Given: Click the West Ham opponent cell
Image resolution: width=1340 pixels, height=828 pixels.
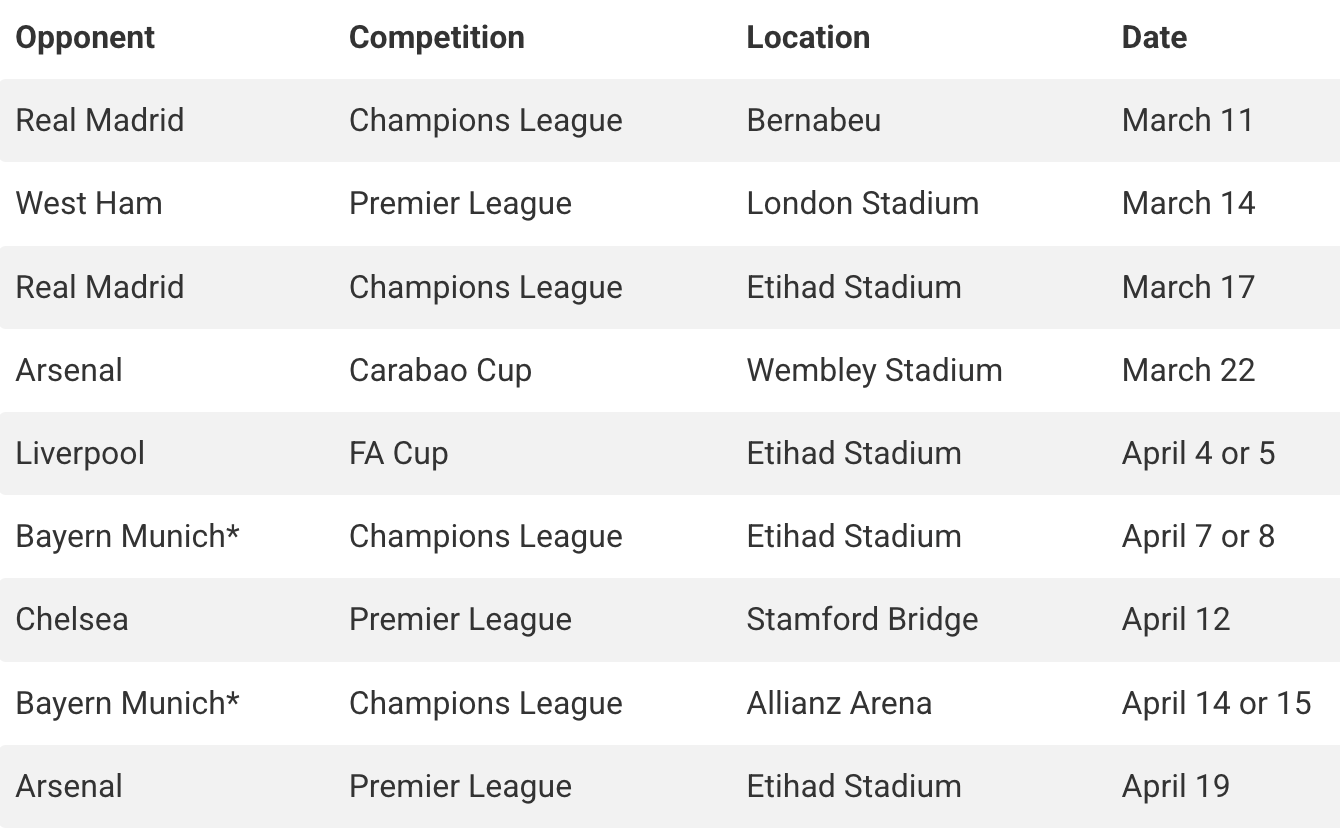Looking at the screenshot, I should click(89, 204).
